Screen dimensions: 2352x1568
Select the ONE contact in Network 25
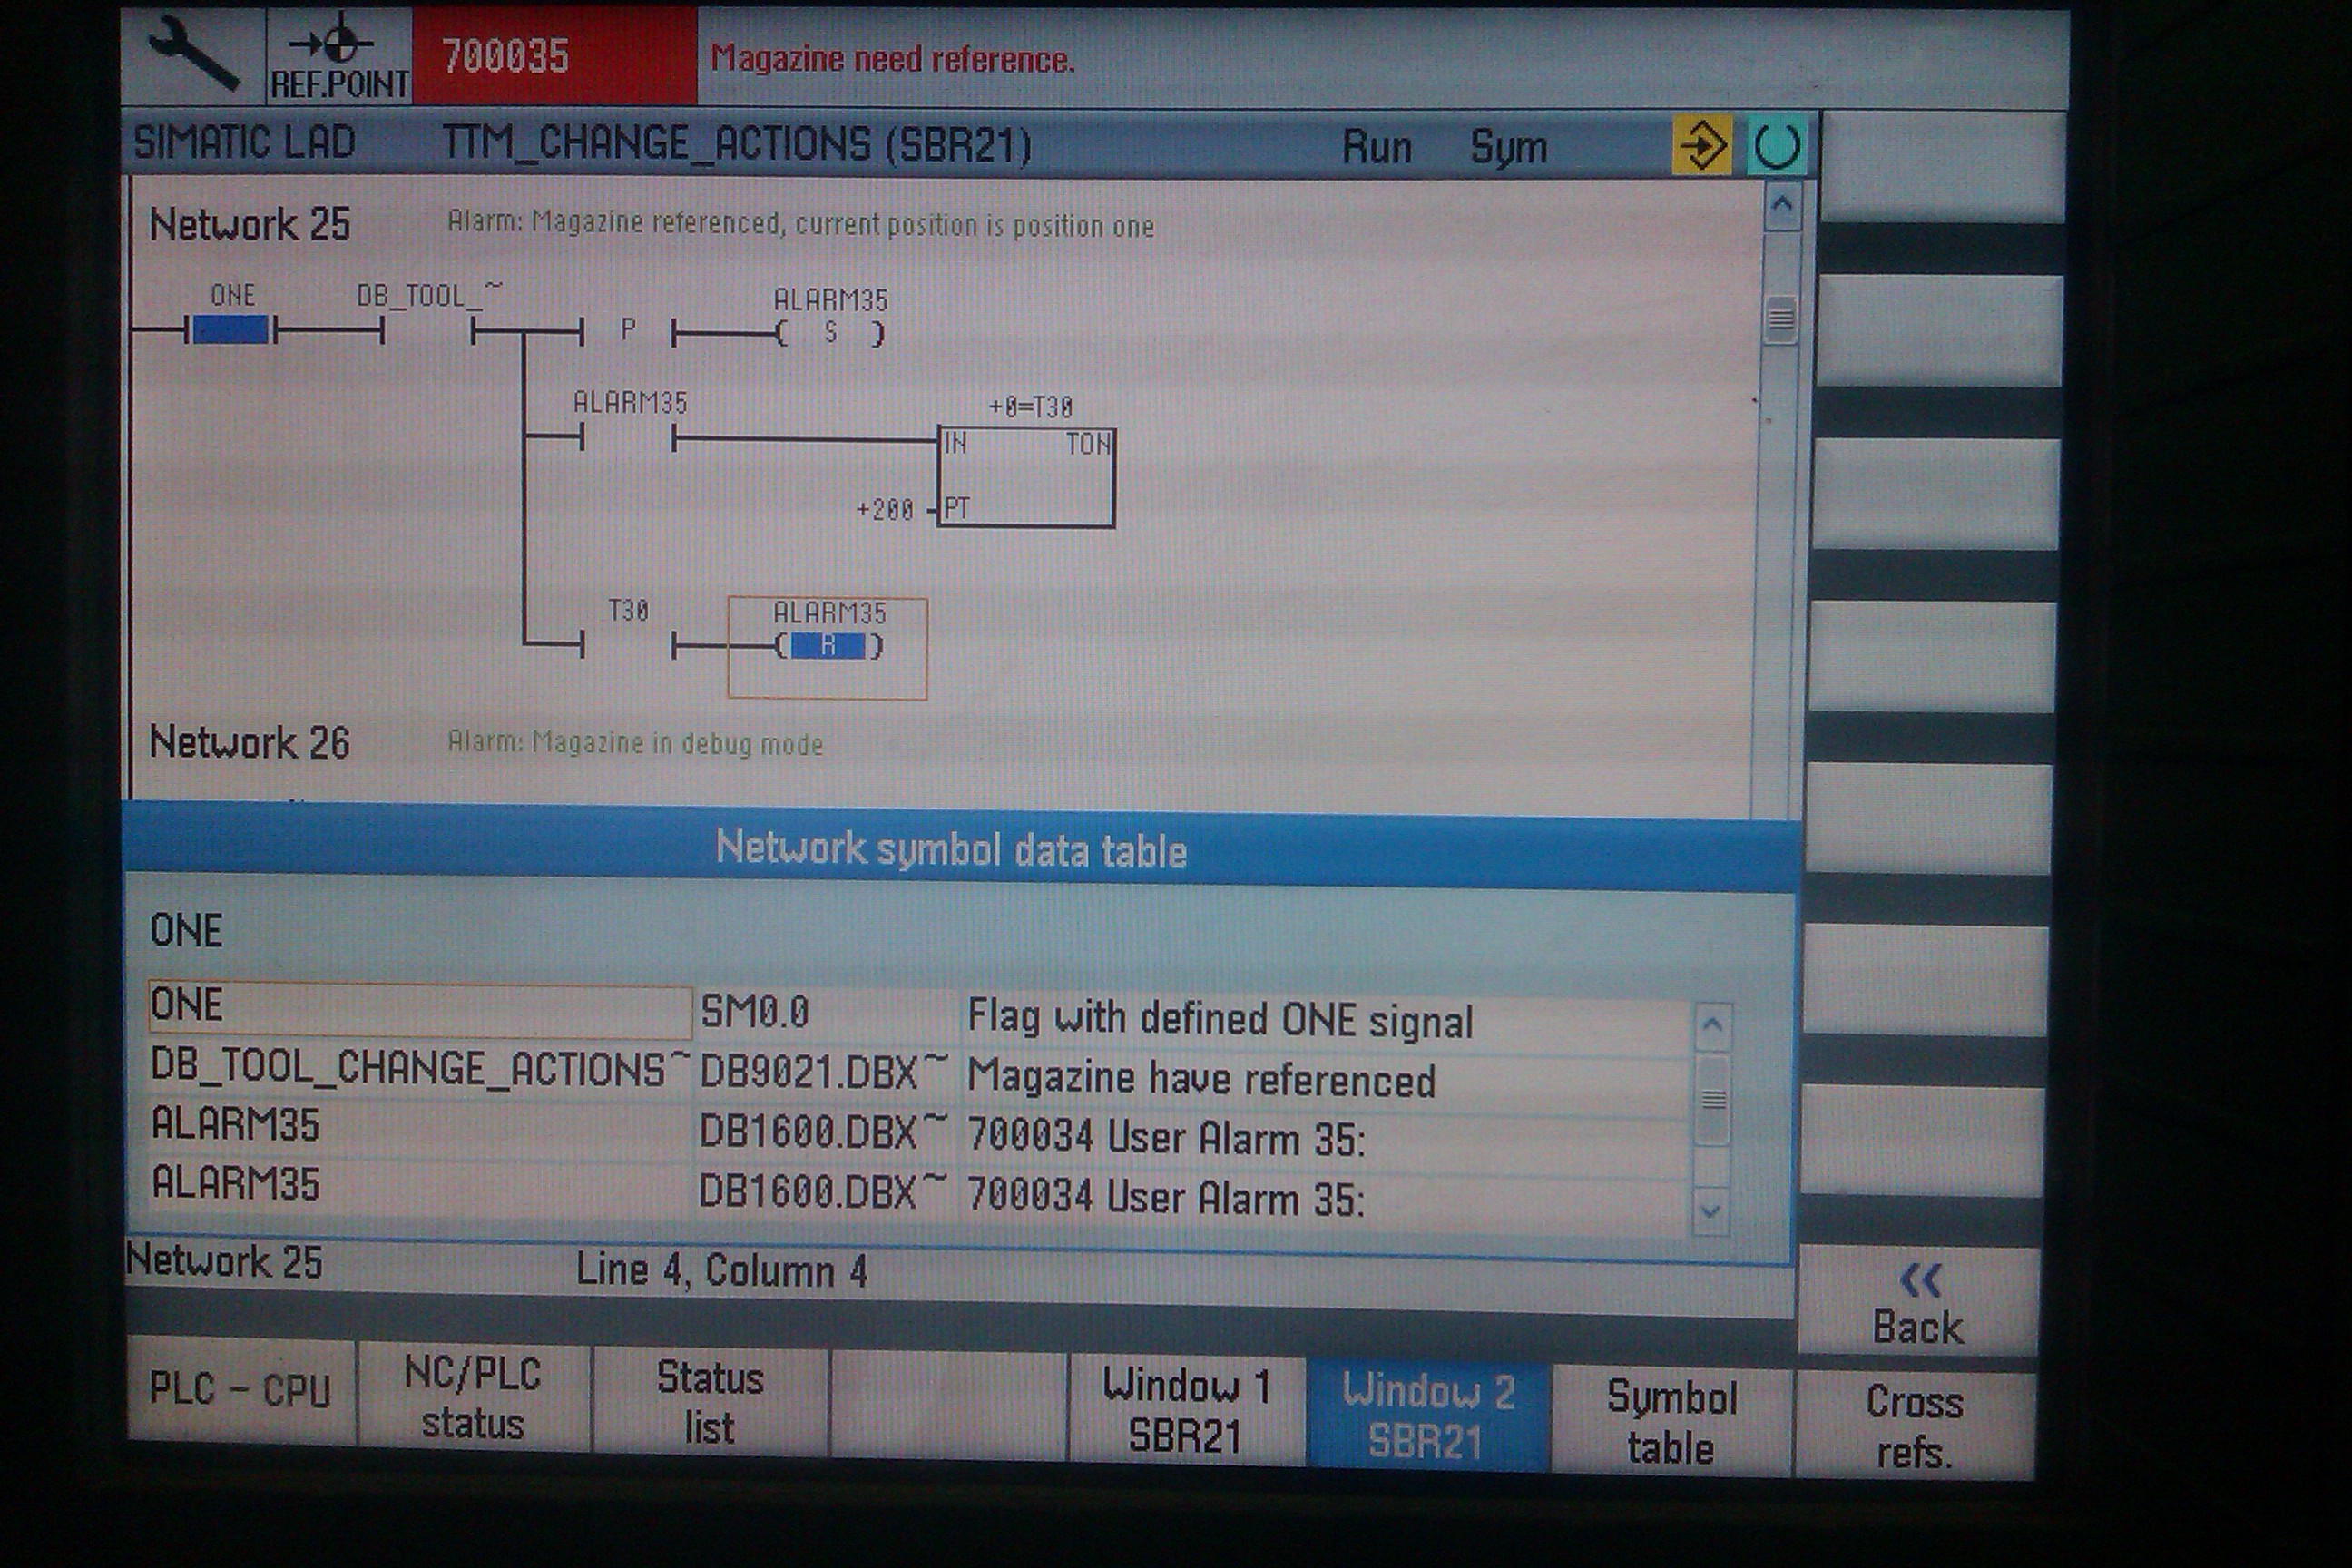click(230, 330)
